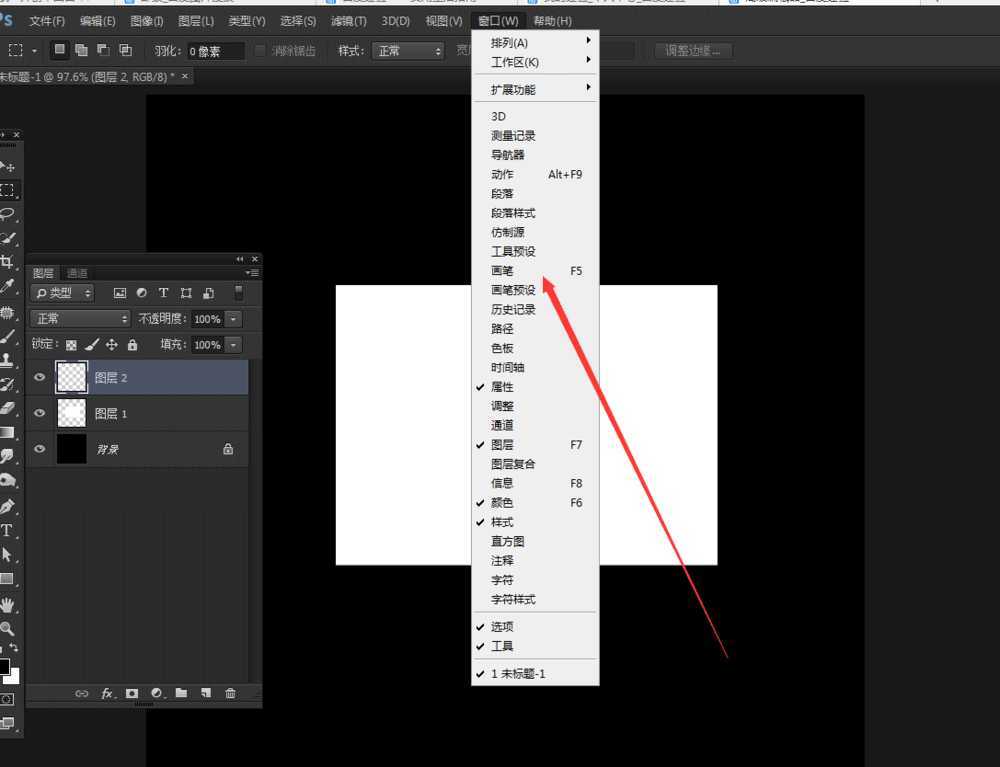
Task: Open the layer filter 类型 dropdown
Action: (62, 293)
